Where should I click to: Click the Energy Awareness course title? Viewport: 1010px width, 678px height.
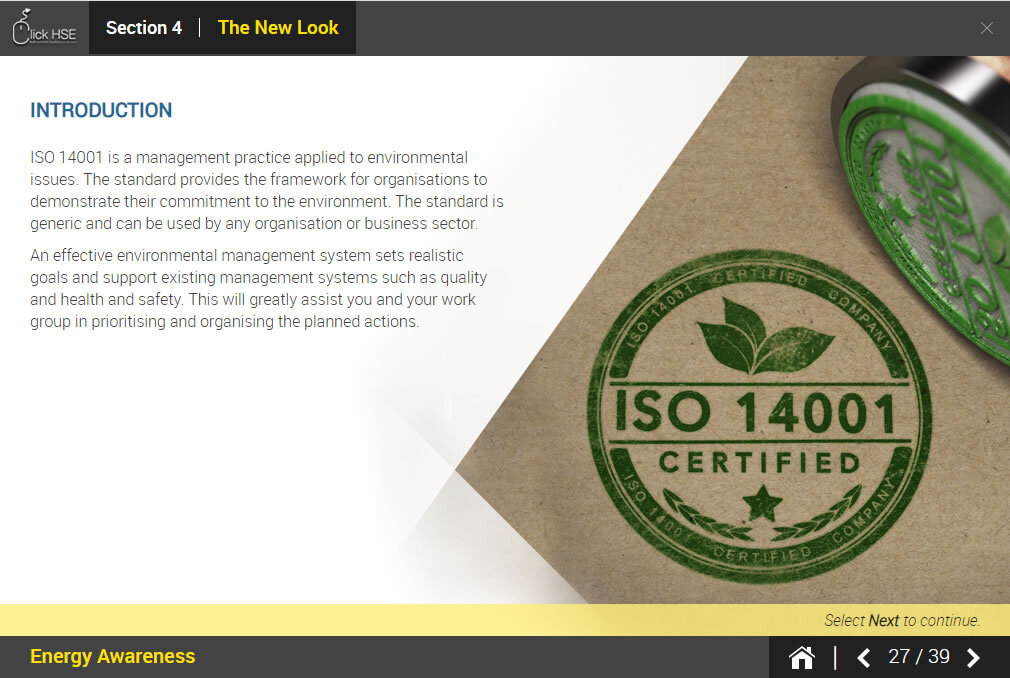click(113, 657)
